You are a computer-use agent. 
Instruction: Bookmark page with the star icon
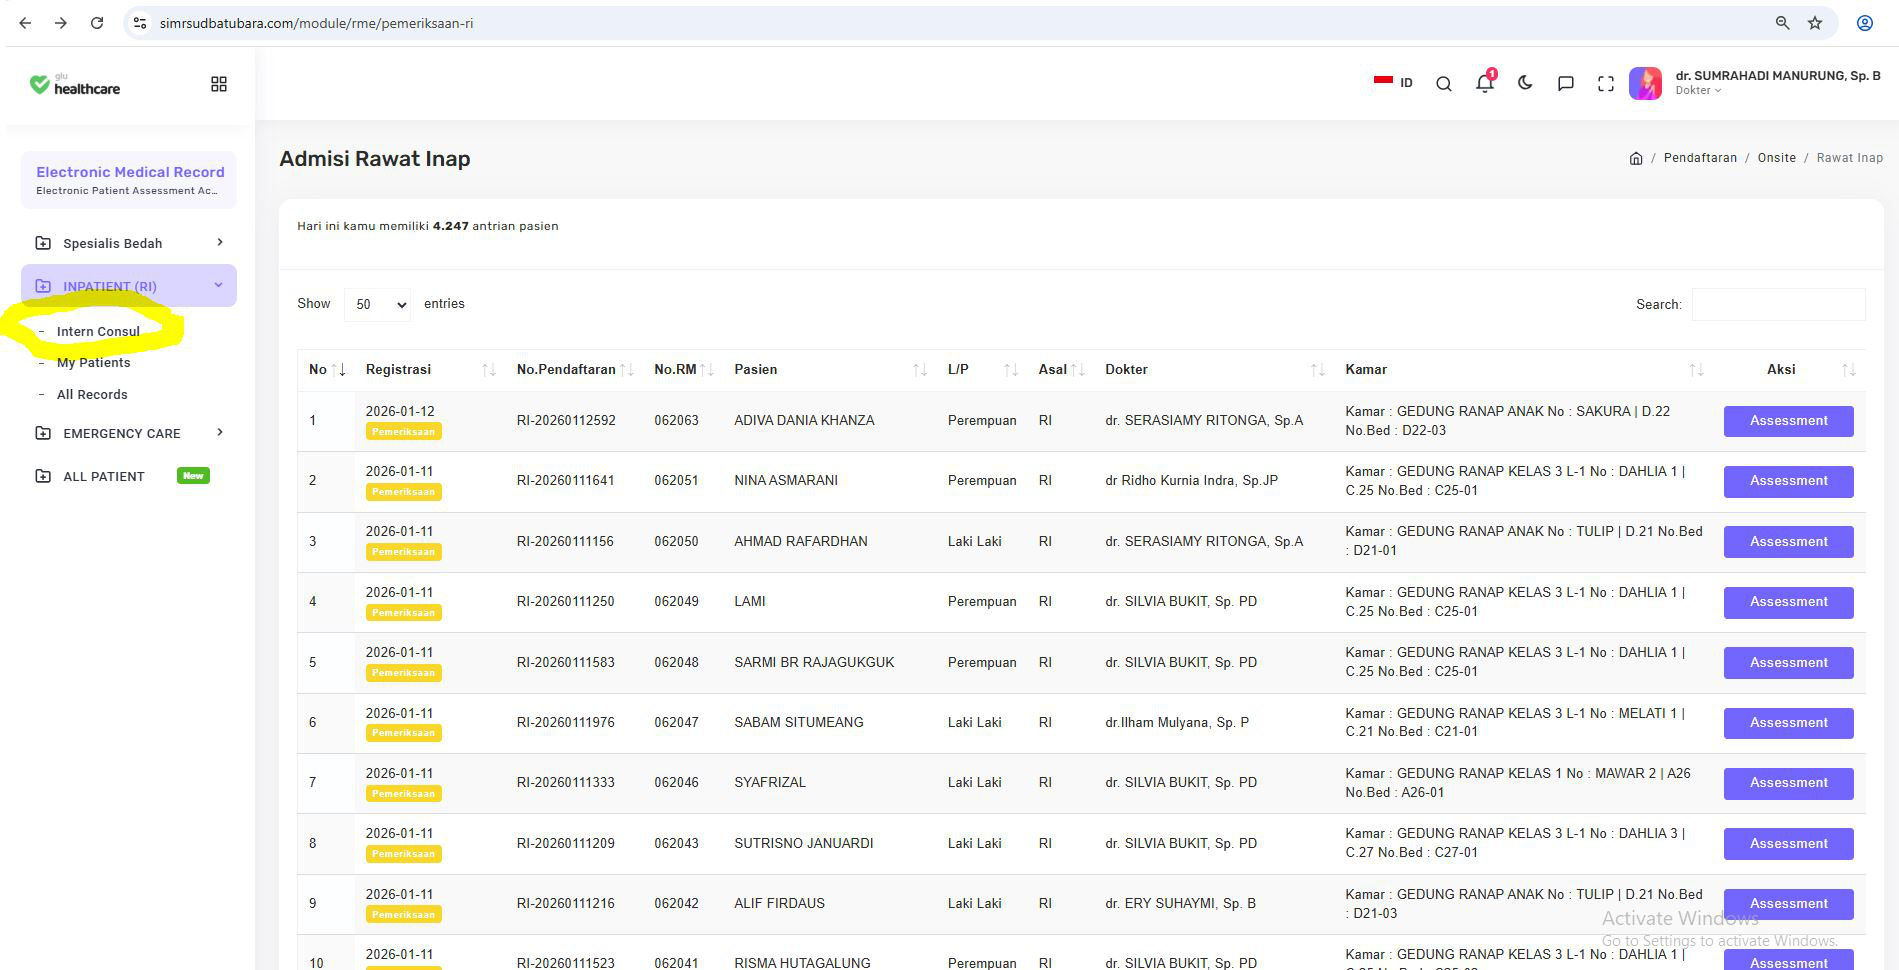[1815, 23]
